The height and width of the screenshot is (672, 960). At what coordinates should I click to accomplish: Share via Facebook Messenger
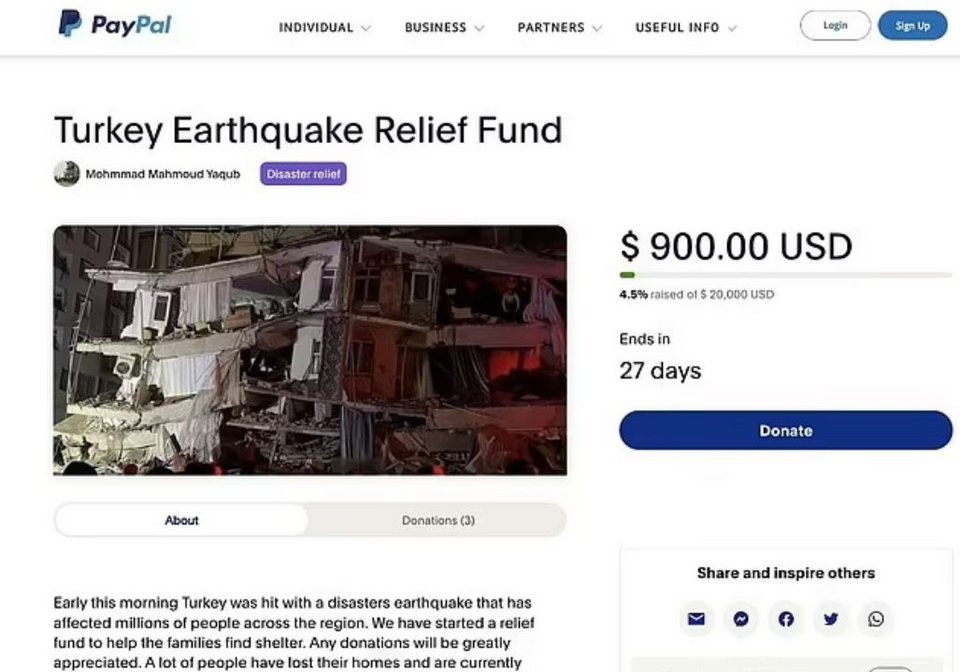(x=741, y=619)
